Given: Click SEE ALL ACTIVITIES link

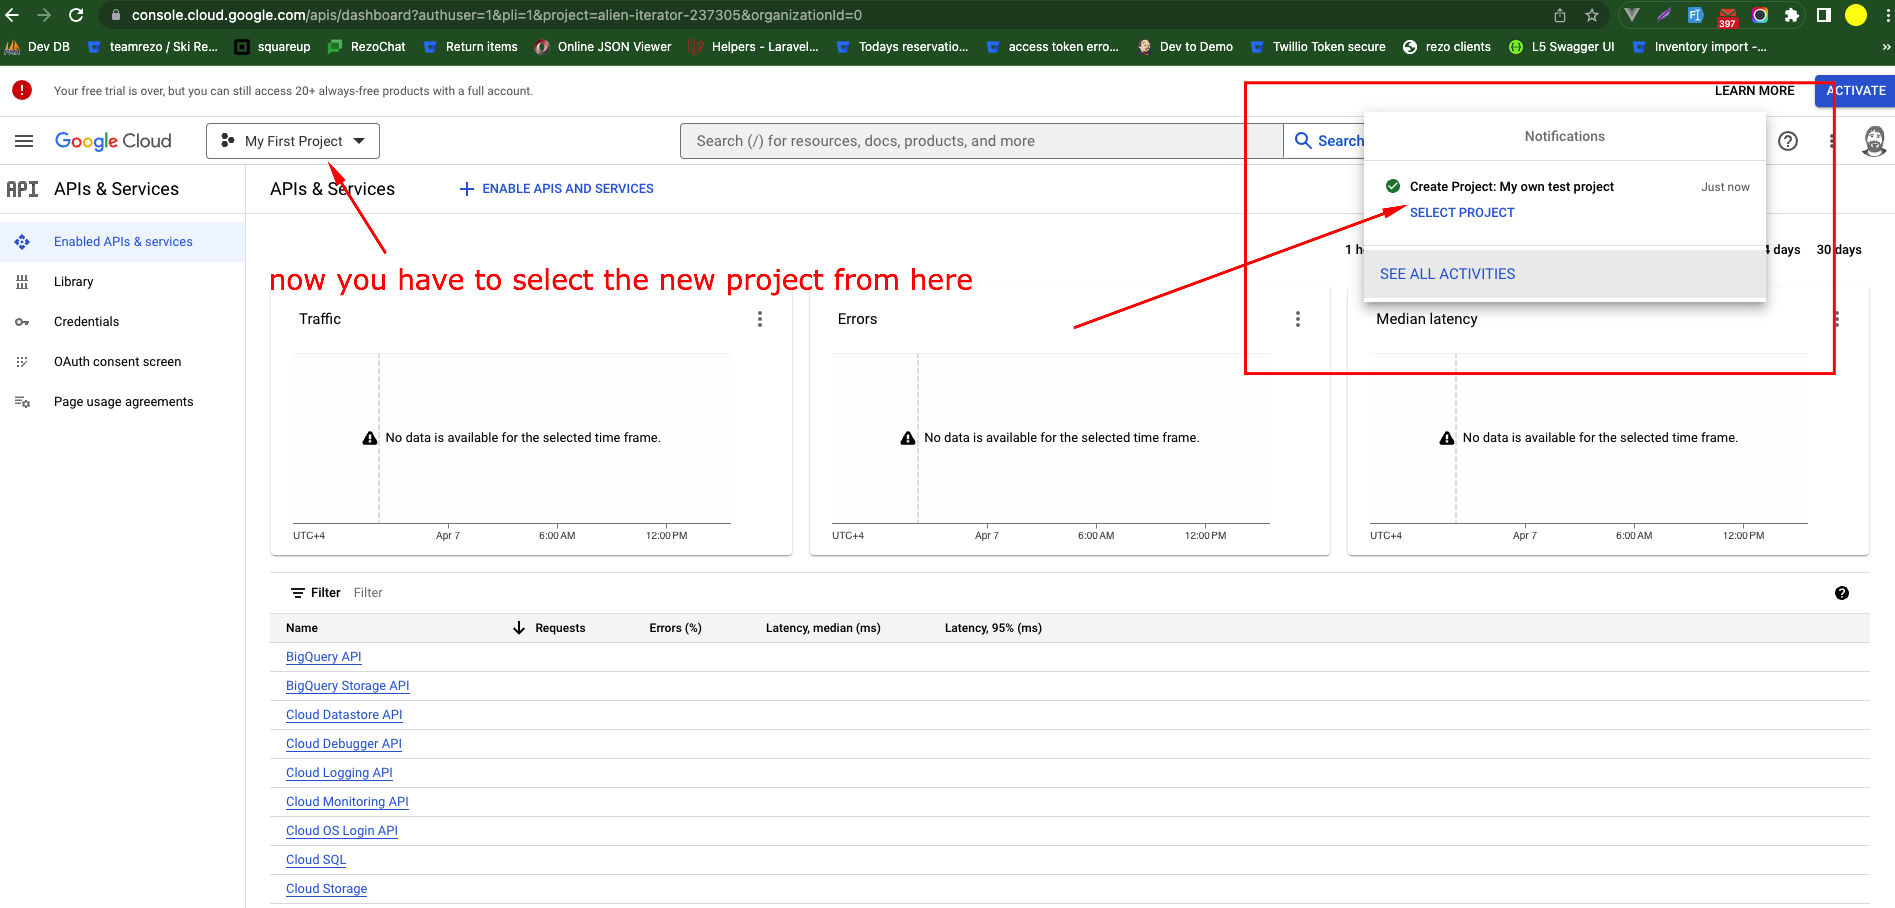Looking at the screenshot, I should pos(1447,274).
